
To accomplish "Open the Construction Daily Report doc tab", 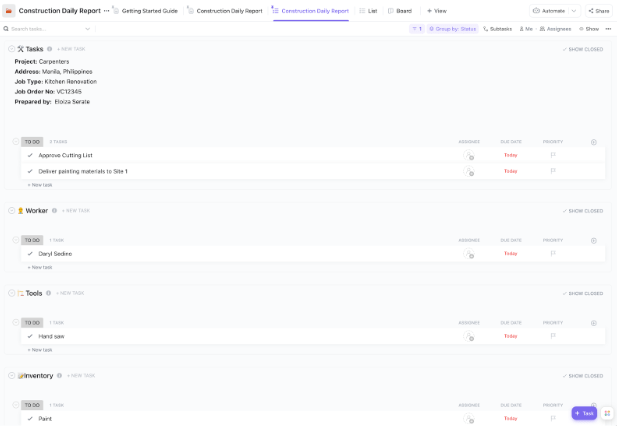I will tap(225, 11).
